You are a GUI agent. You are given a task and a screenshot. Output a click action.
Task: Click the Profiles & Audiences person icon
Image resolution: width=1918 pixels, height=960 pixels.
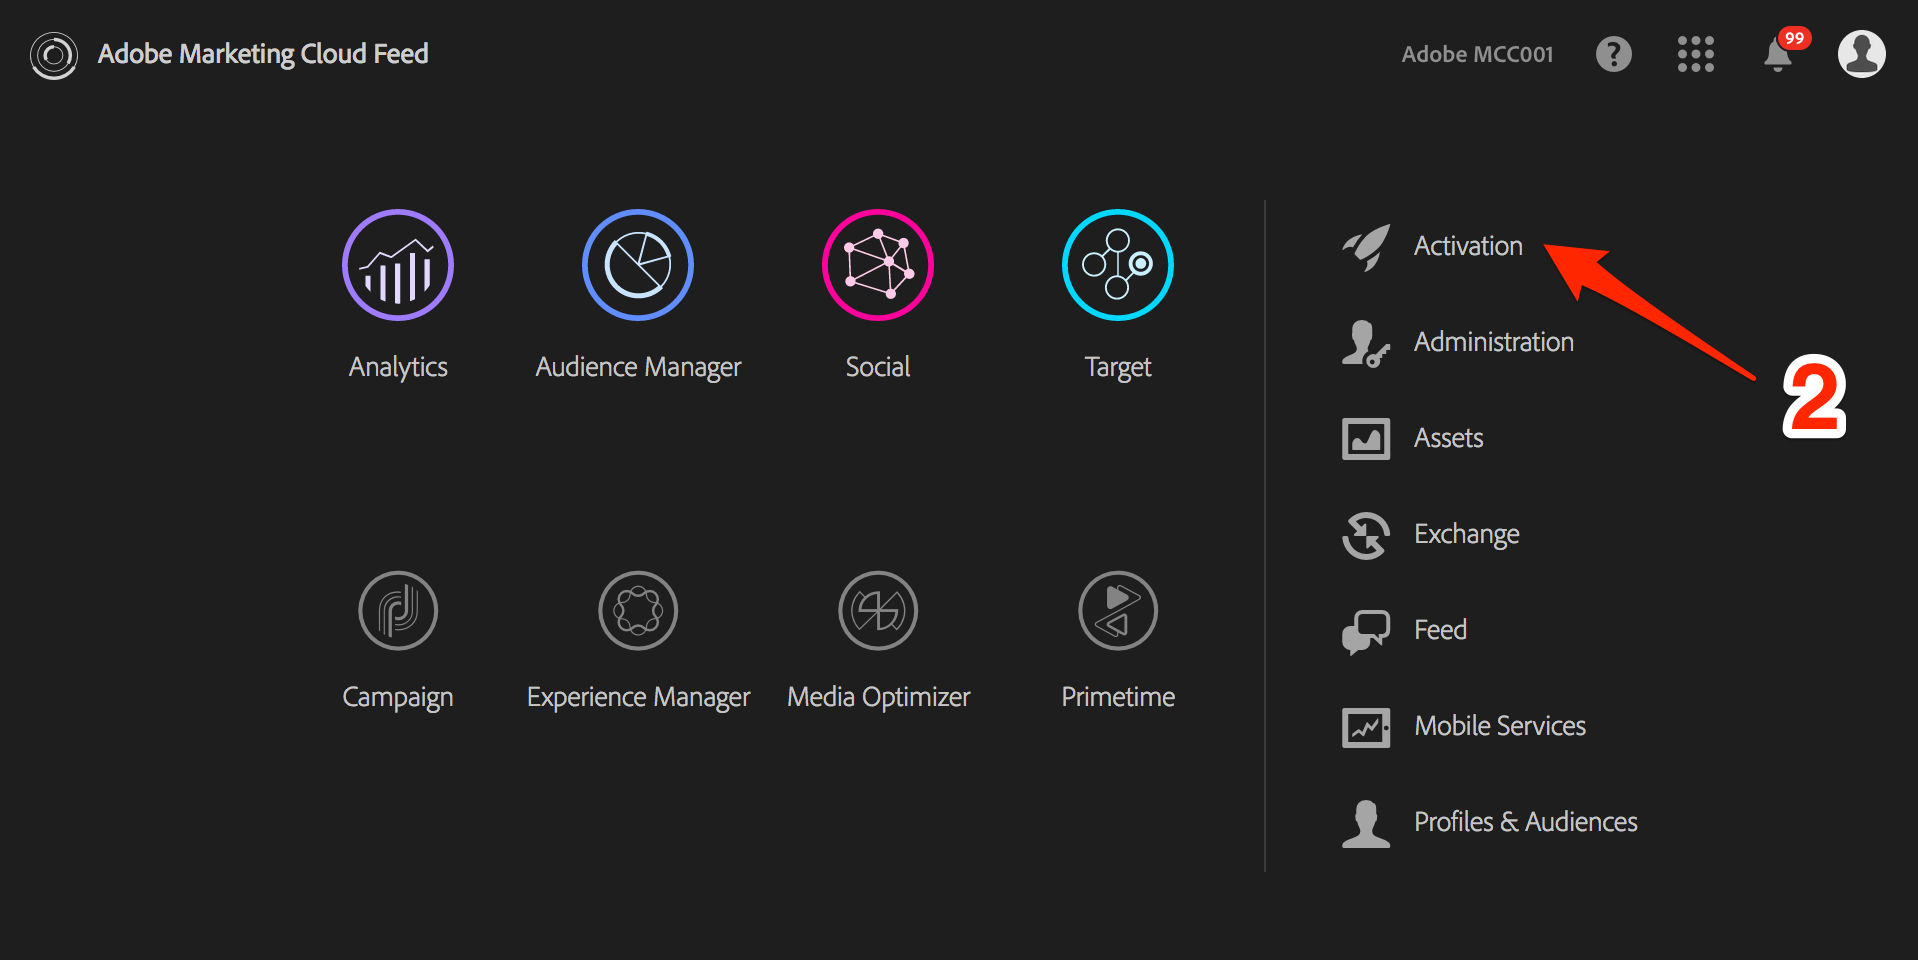point(1366,824)
